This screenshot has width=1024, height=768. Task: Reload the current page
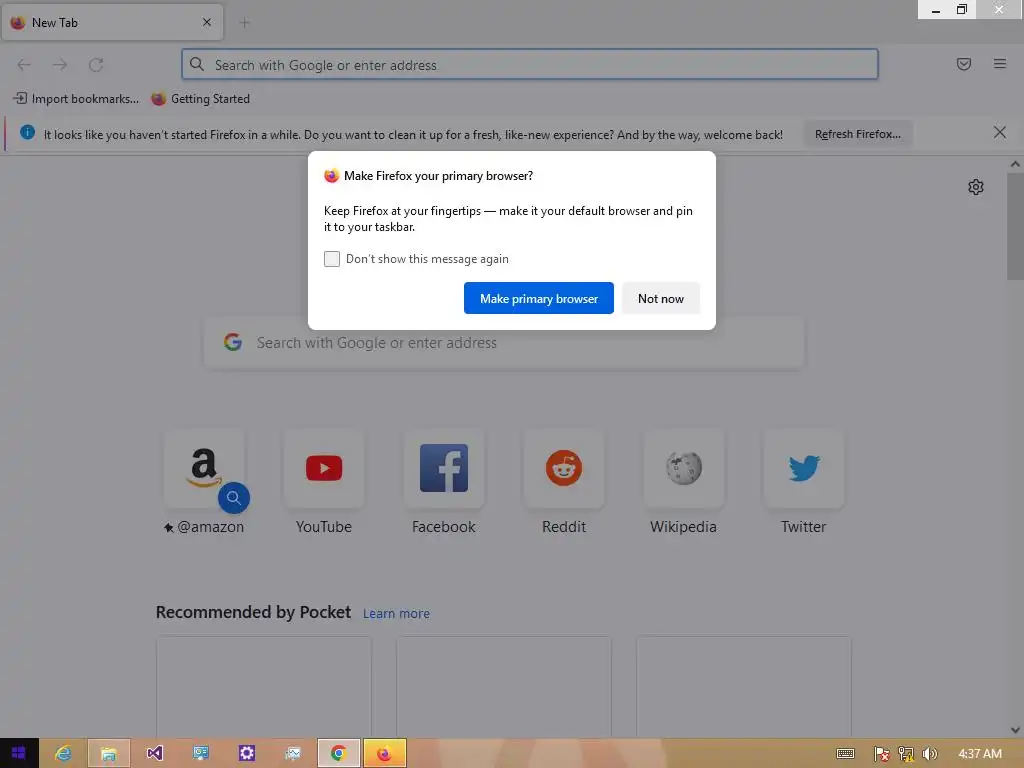pyautogui.click(x=96, y=65)
